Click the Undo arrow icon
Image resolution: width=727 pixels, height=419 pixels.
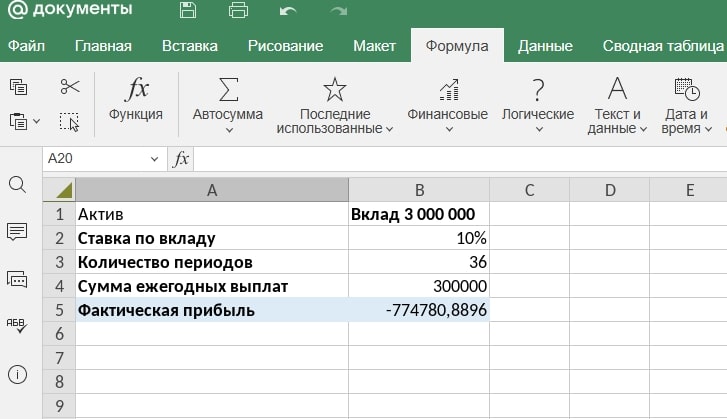(288, 10)
